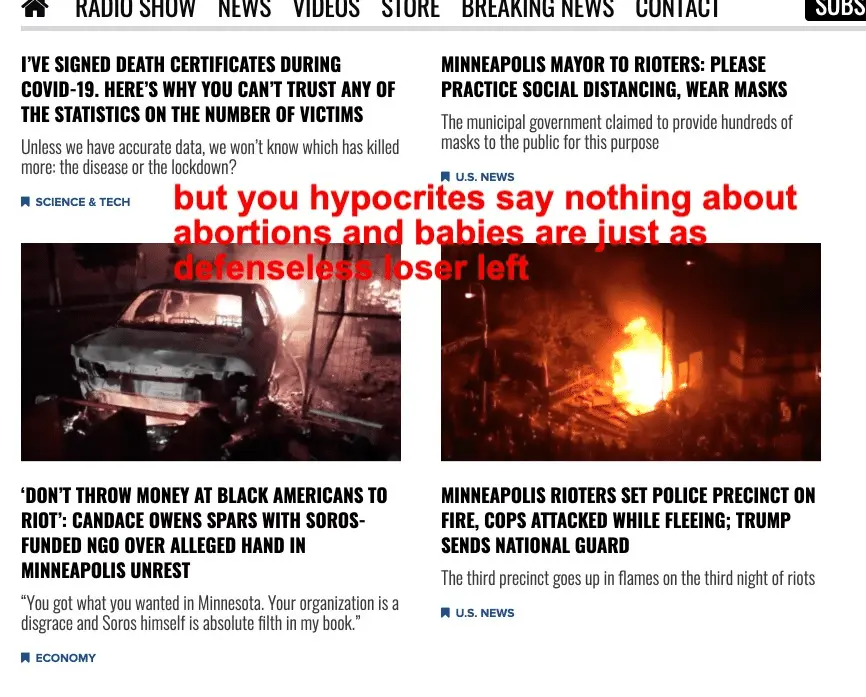Screen dimensions: 866x697
Task: Open the News menu item
Action: point(245,8)
